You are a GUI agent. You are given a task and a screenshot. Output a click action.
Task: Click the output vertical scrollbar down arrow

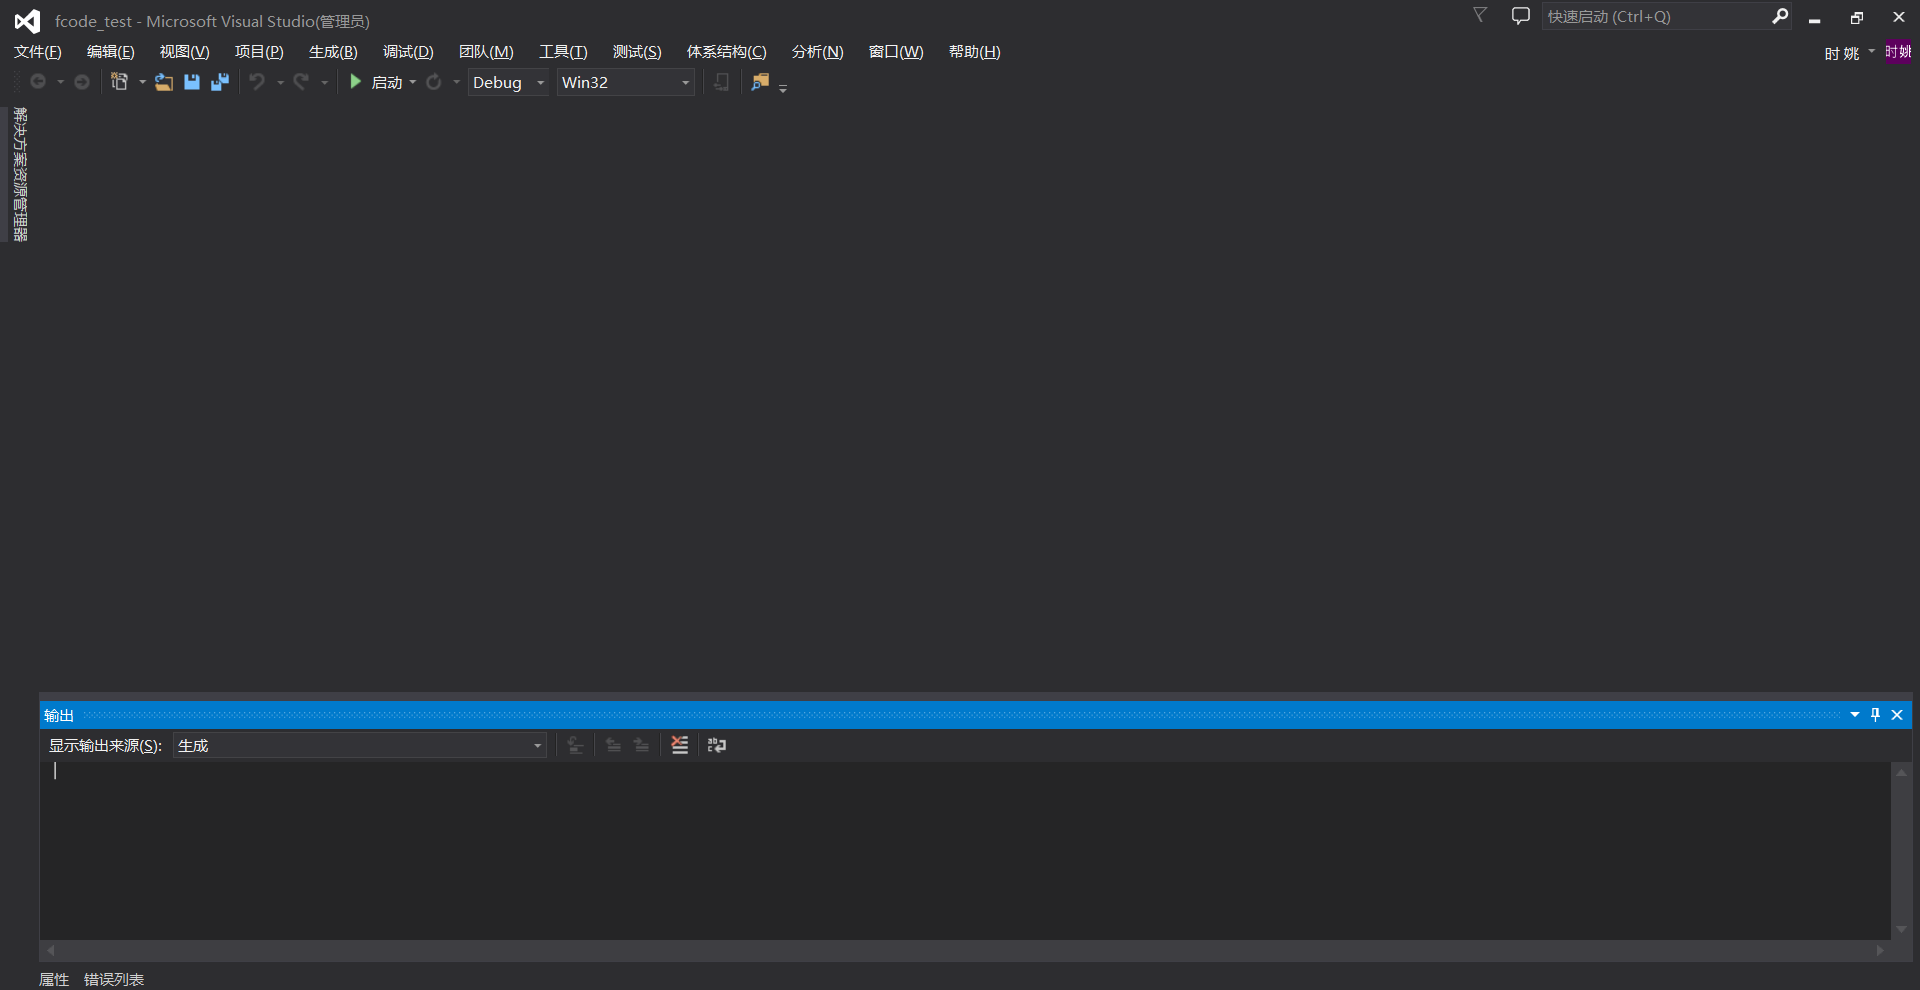coord(1902,929)
